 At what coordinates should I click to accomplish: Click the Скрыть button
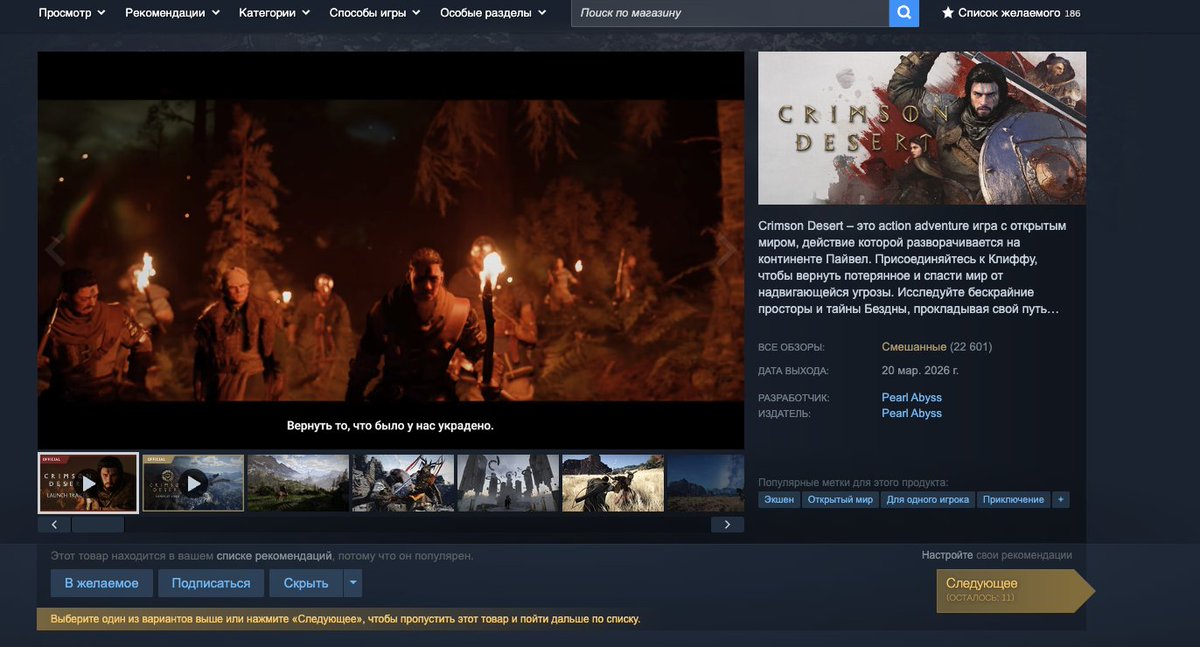pos(306,583)
